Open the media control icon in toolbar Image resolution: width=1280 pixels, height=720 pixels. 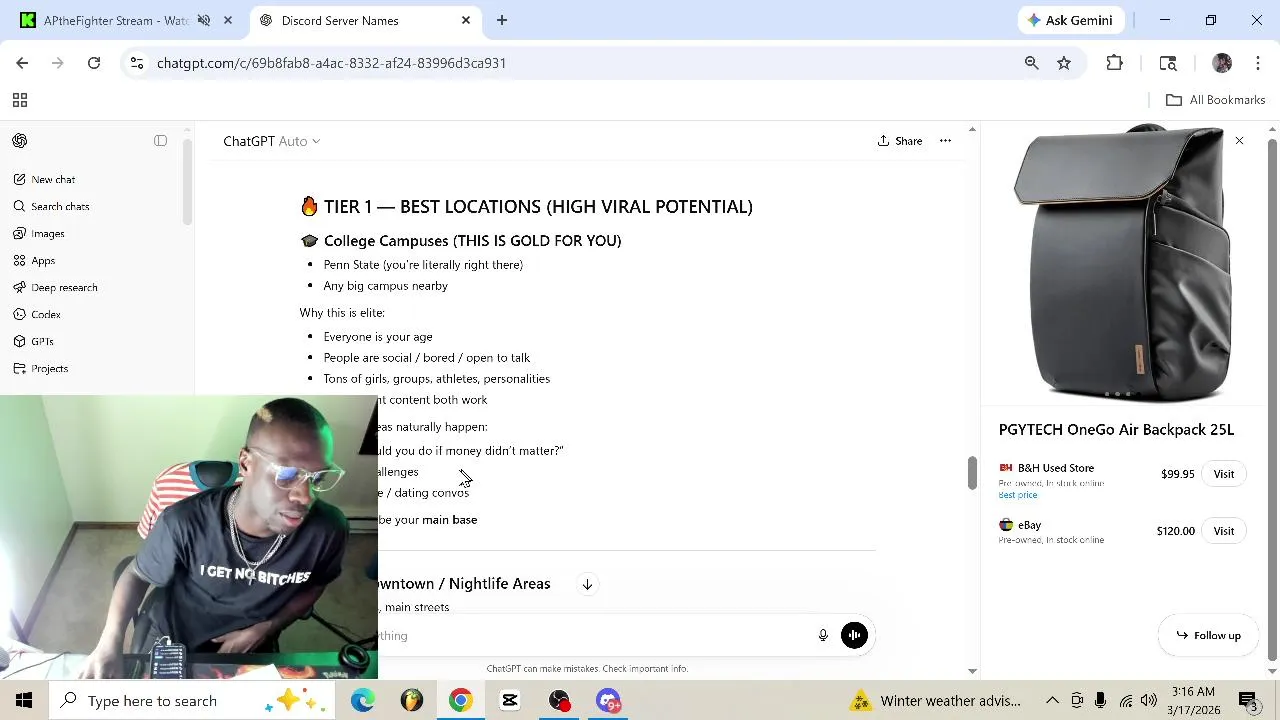click(x=1168, y=63)
